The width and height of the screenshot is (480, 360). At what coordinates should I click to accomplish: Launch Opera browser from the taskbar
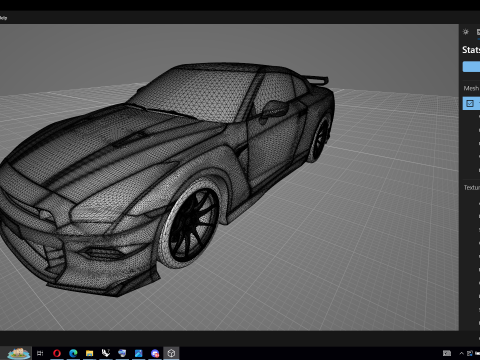(x=57, y=353)
